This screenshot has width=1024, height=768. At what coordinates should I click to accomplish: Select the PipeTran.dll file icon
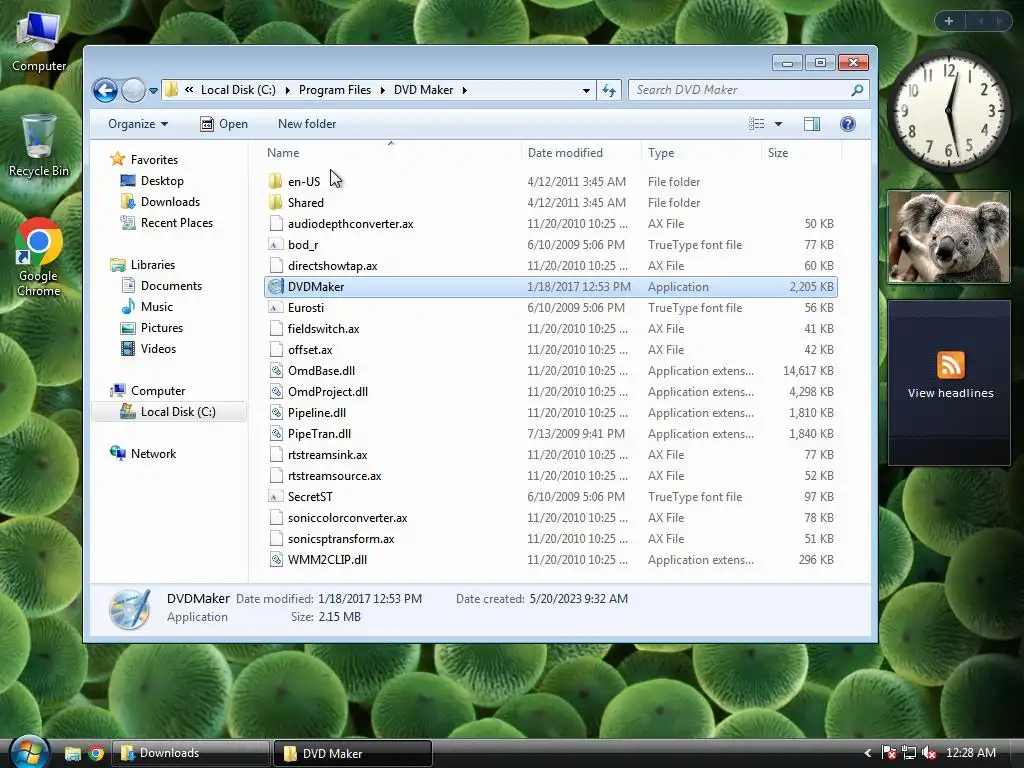(x=276, y=434)
